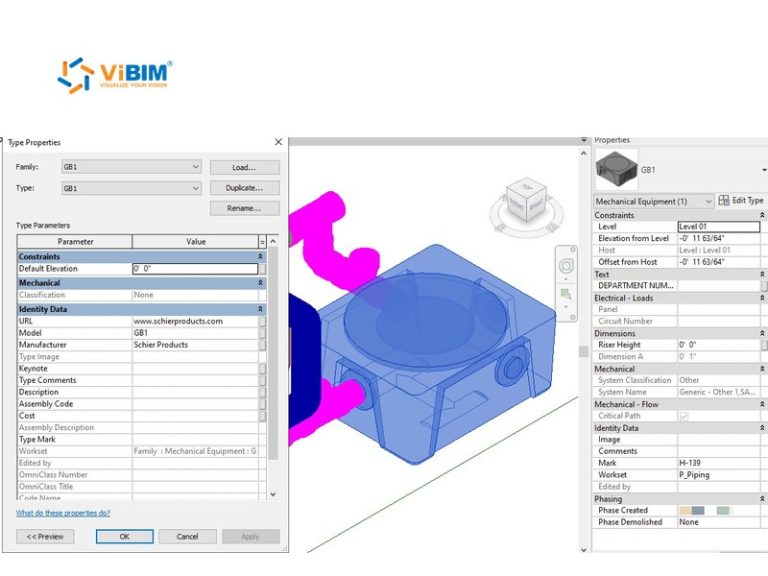Click the Parameter column header
Screen dimensions: 768x576
pos(75,241)
